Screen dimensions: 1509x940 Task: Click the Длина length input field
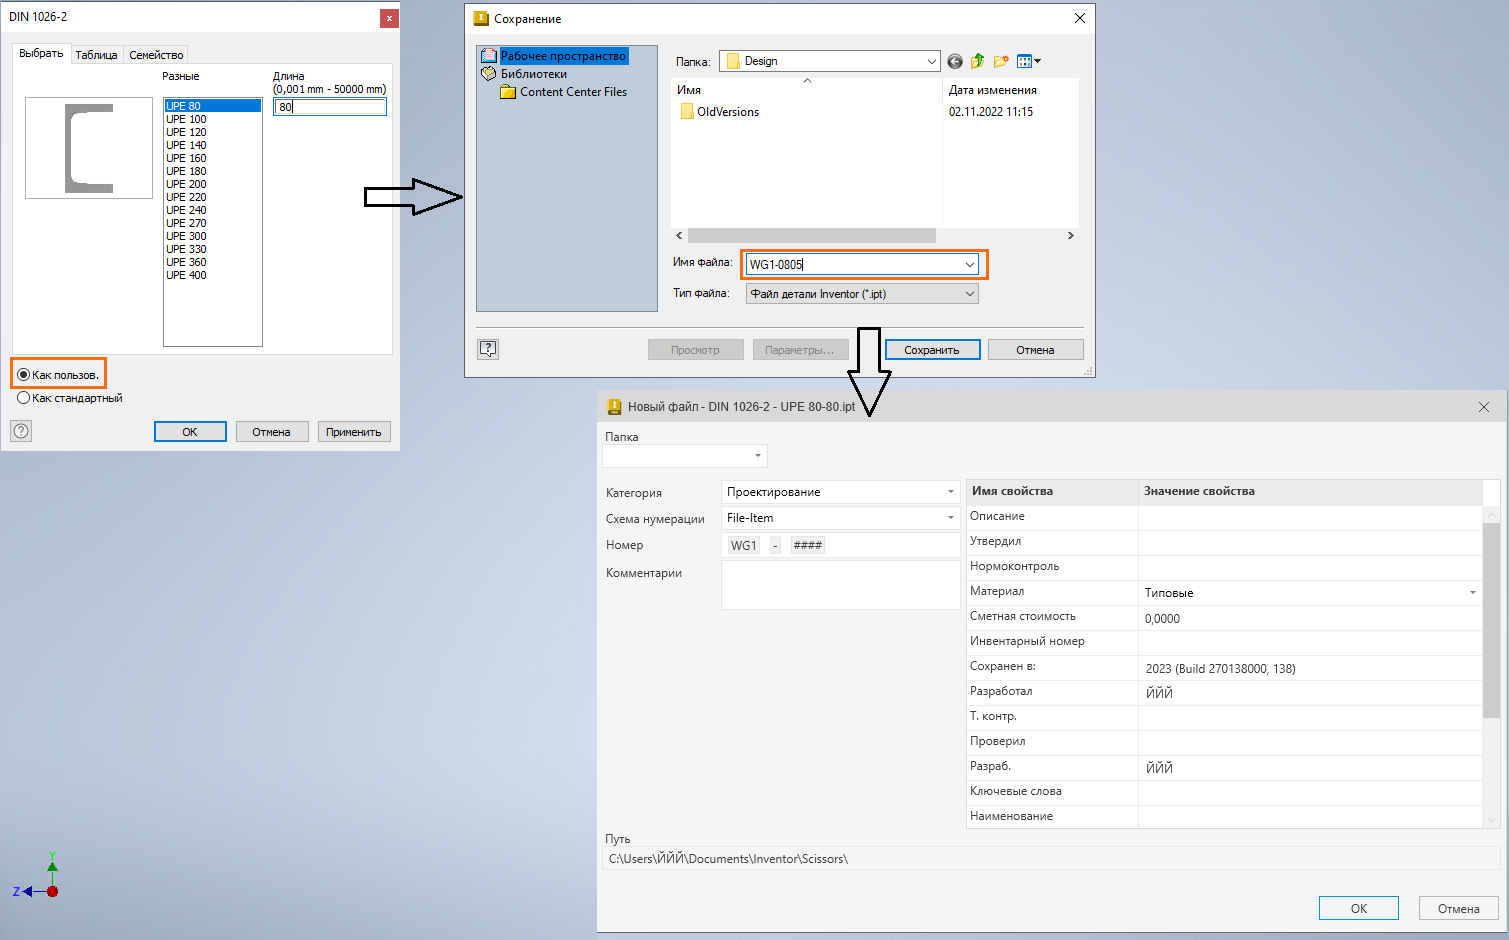[330, 107]
